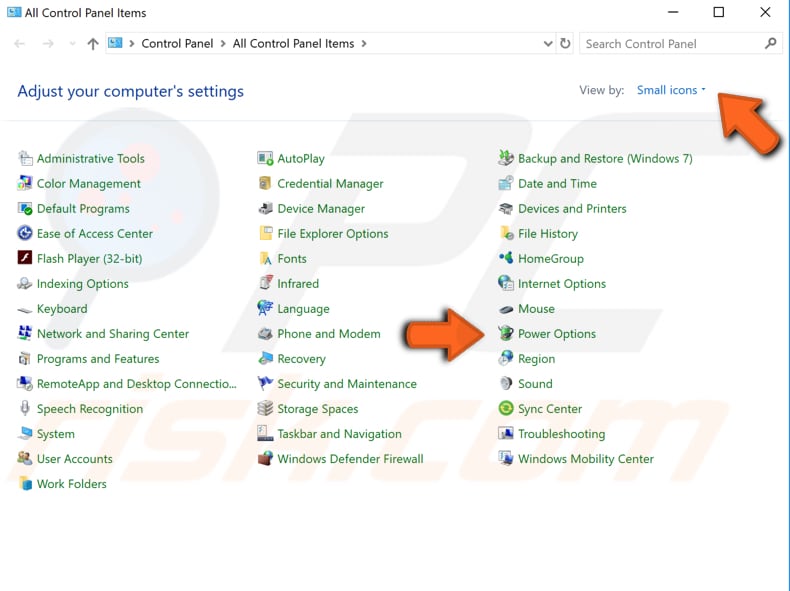The height and width of the screenshot is (591, 790).
Task: Click the Color Management icon
Action: pyautogui.click(x=25, y=183)
